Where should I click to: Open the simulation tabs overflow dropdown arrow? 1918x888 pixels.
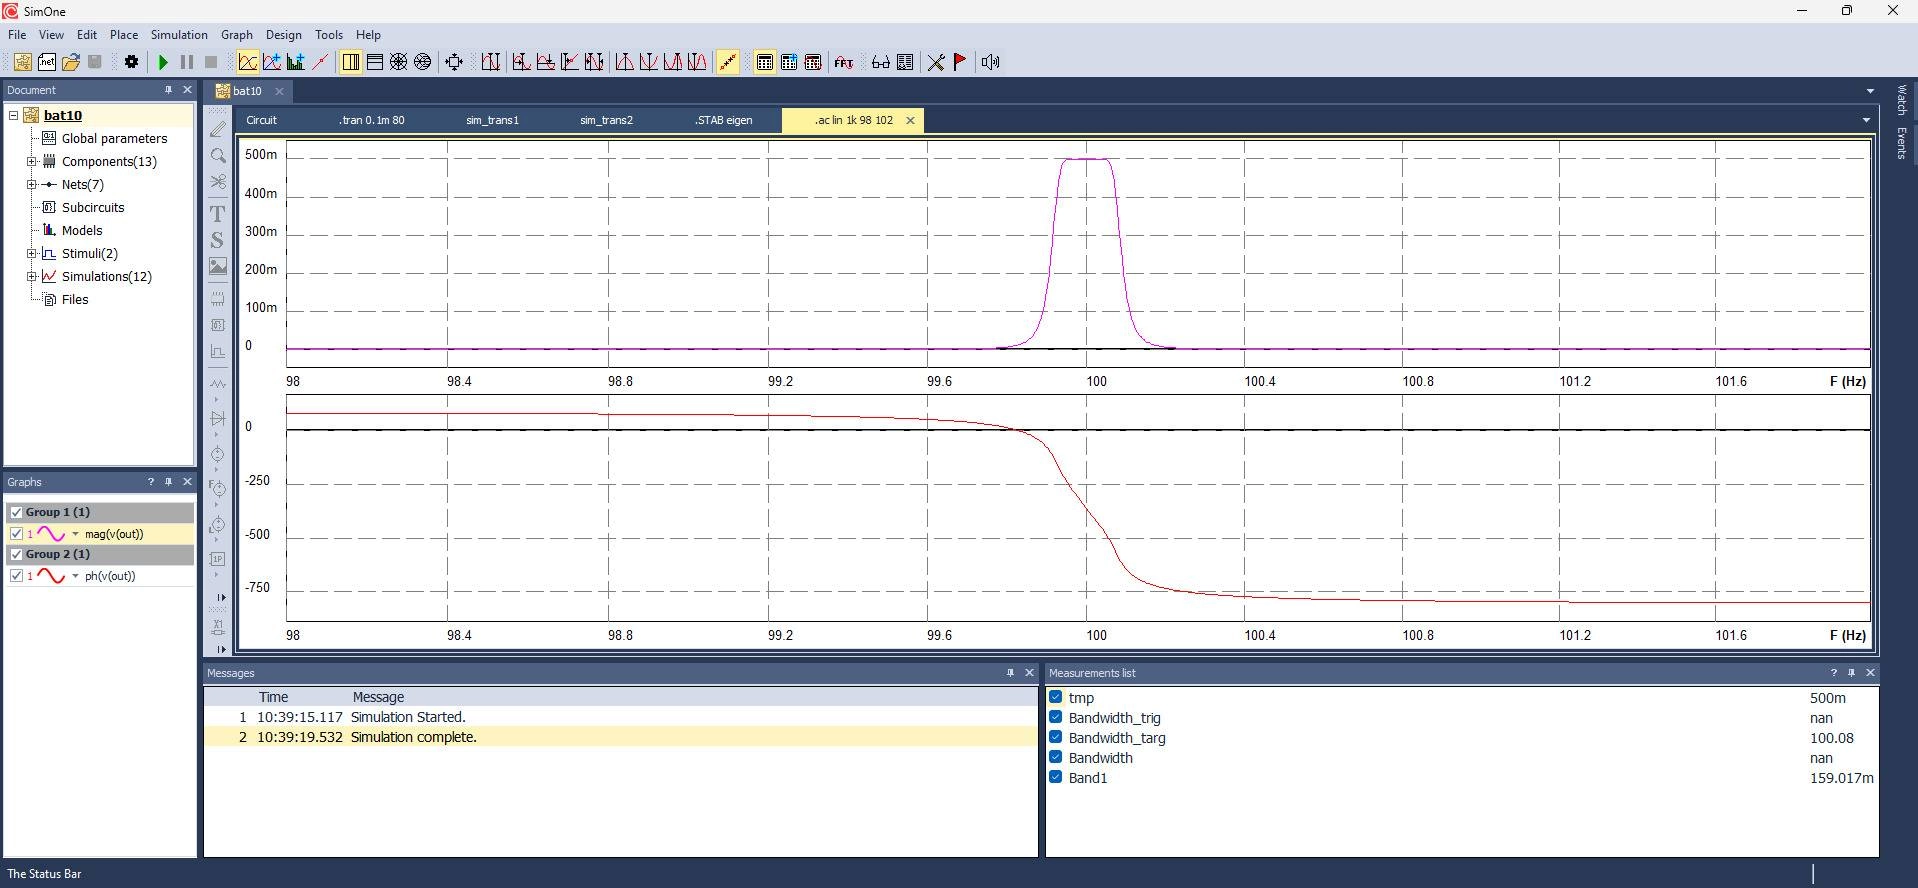pyautogui.click(x=1866, y=120)
